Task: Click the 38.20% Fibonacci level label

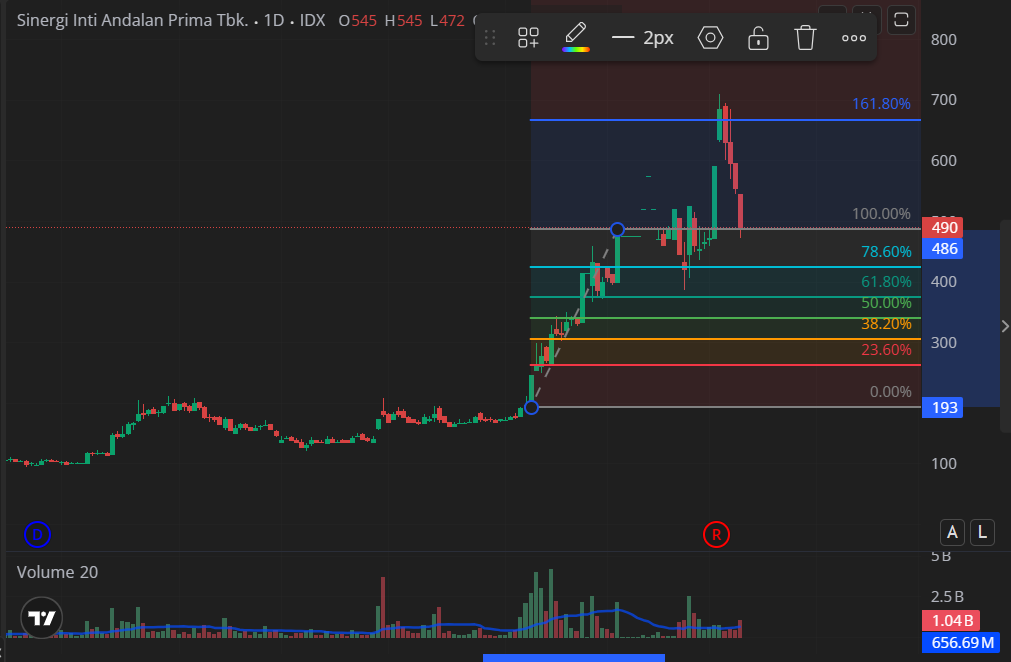Action: click(887, 324)
